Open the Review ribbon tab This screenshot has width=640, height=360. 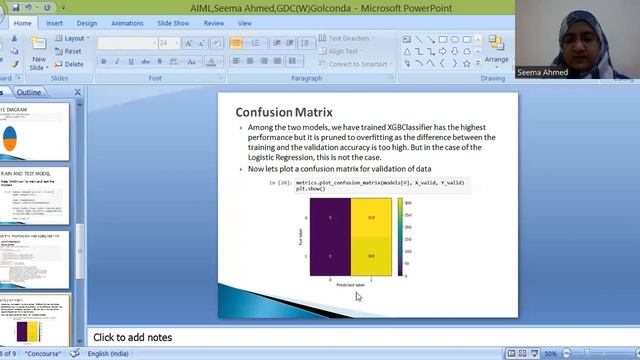214,23
